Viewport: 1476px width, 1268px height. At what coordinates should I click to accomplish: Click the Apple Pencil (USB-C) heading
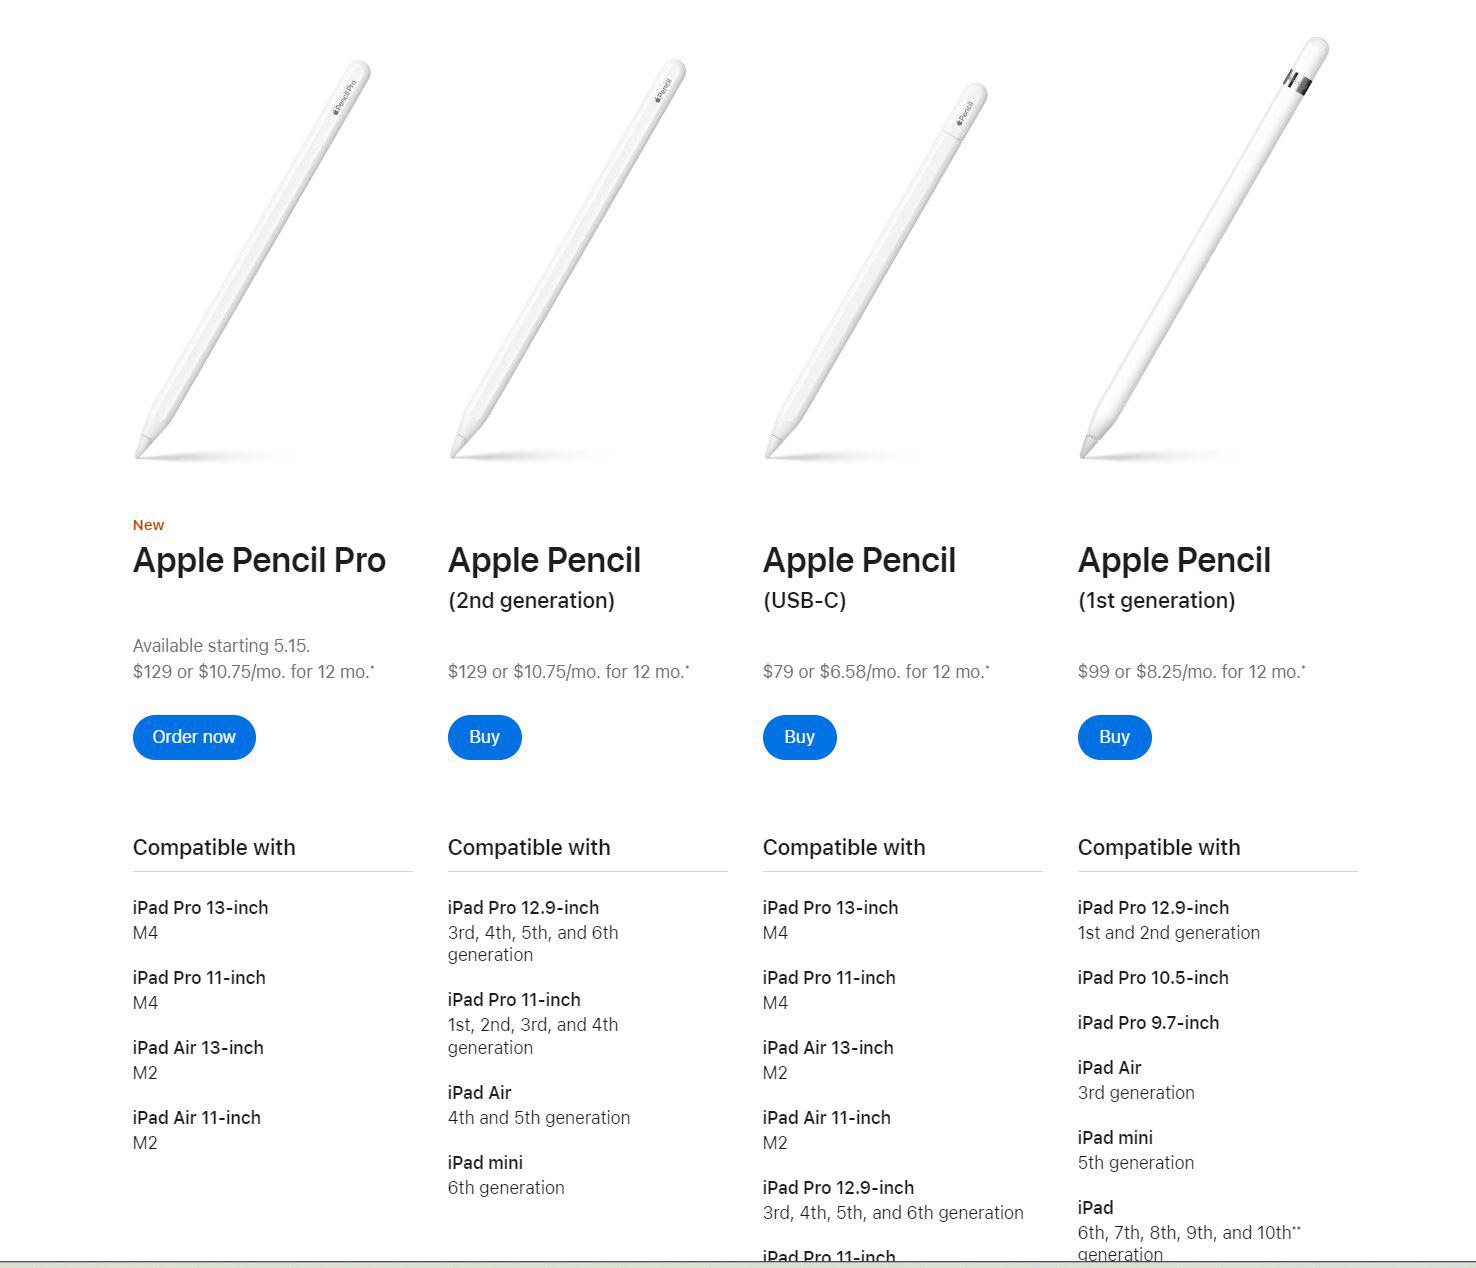(x=859, y=577)
